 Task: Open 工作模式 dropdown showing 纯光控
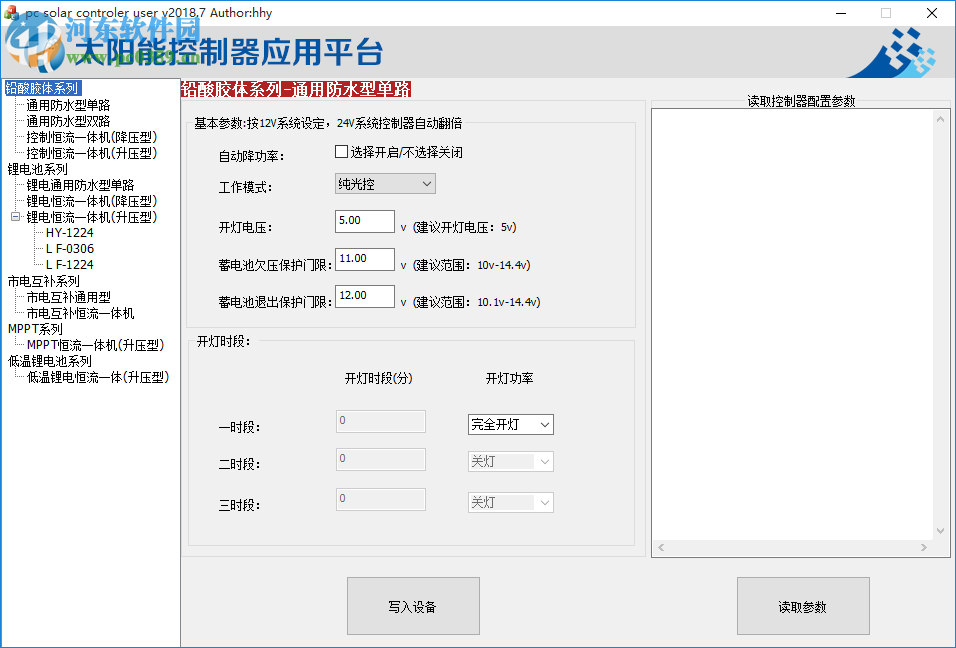tap(385, 183)
